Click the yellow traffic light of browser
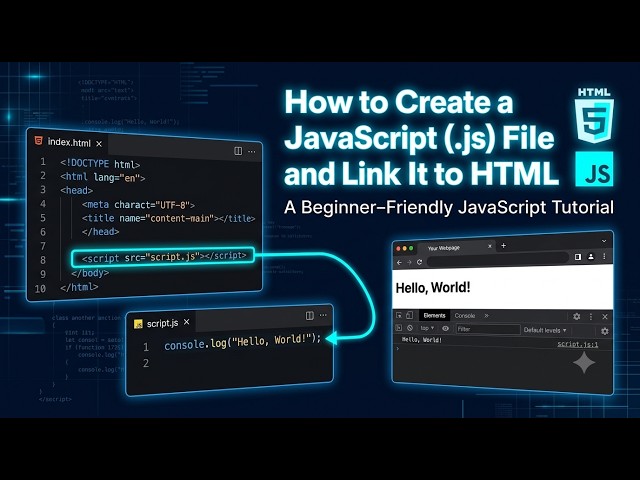640x480 pixels. point(405,248)
